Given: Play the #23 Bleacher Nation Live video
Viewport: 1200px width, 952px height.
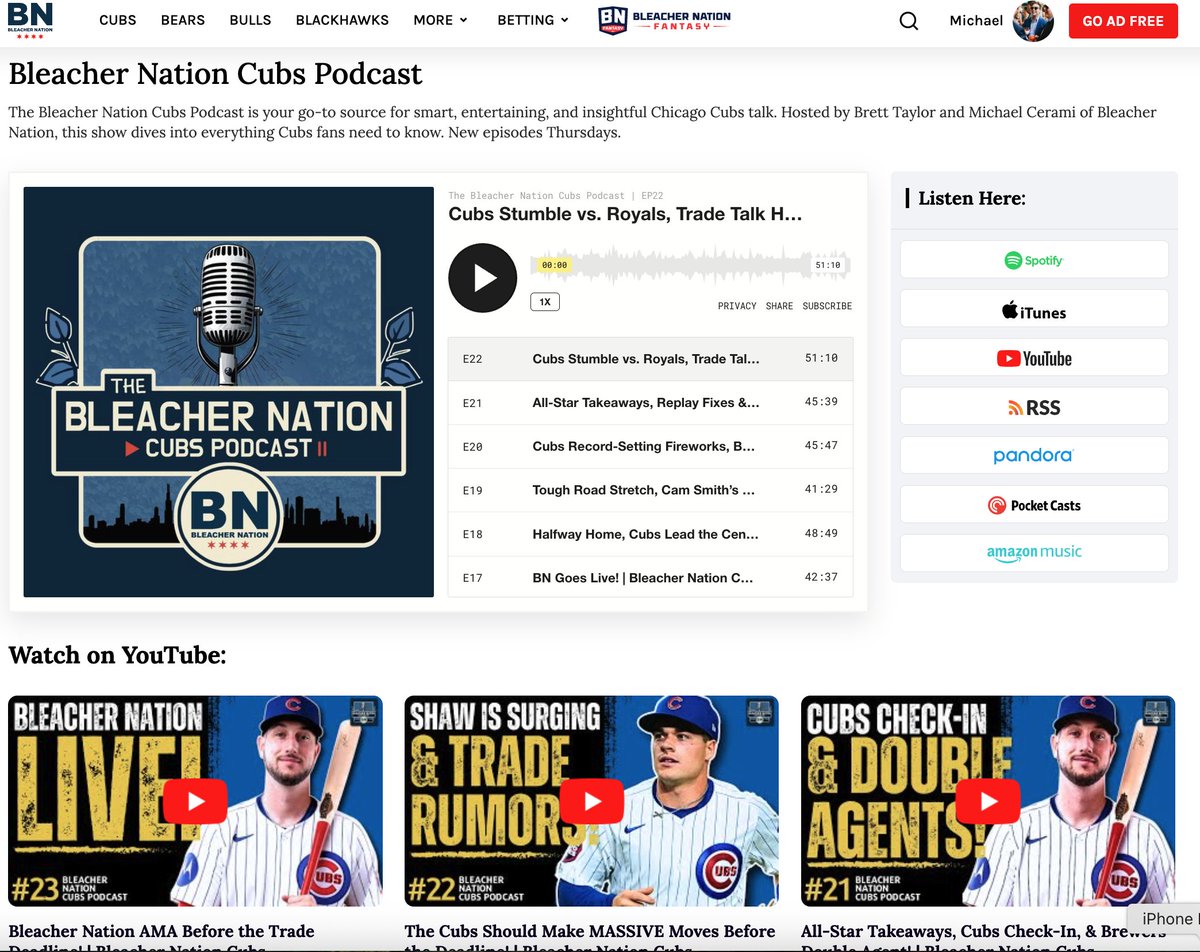Looking at the screenshot, I should [x=195, y=801].
